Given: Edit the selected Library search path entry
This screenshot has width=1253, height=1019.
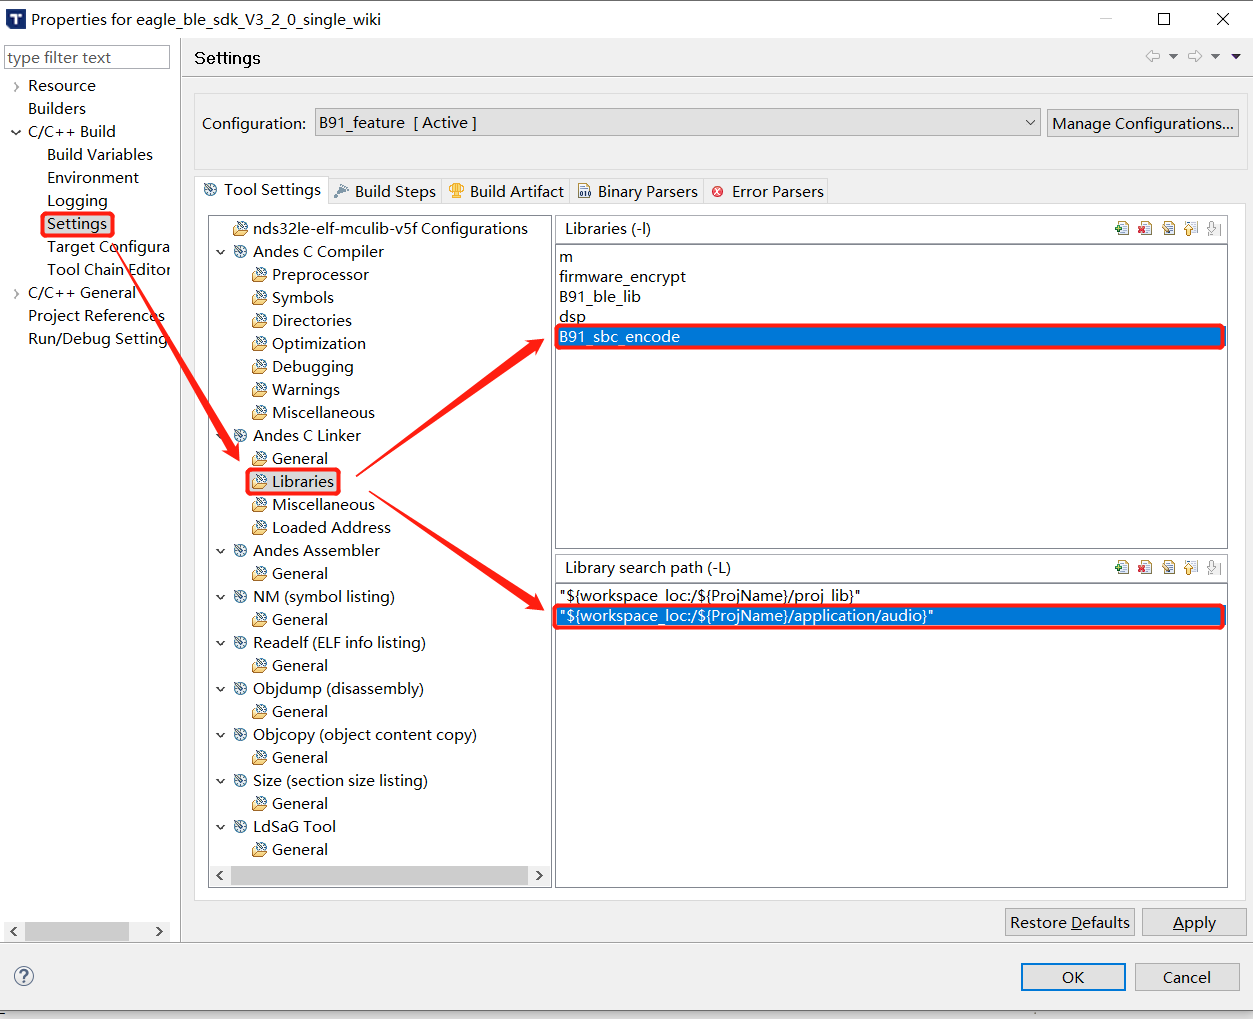Looking at the screenshot, I should point(1168,568).
